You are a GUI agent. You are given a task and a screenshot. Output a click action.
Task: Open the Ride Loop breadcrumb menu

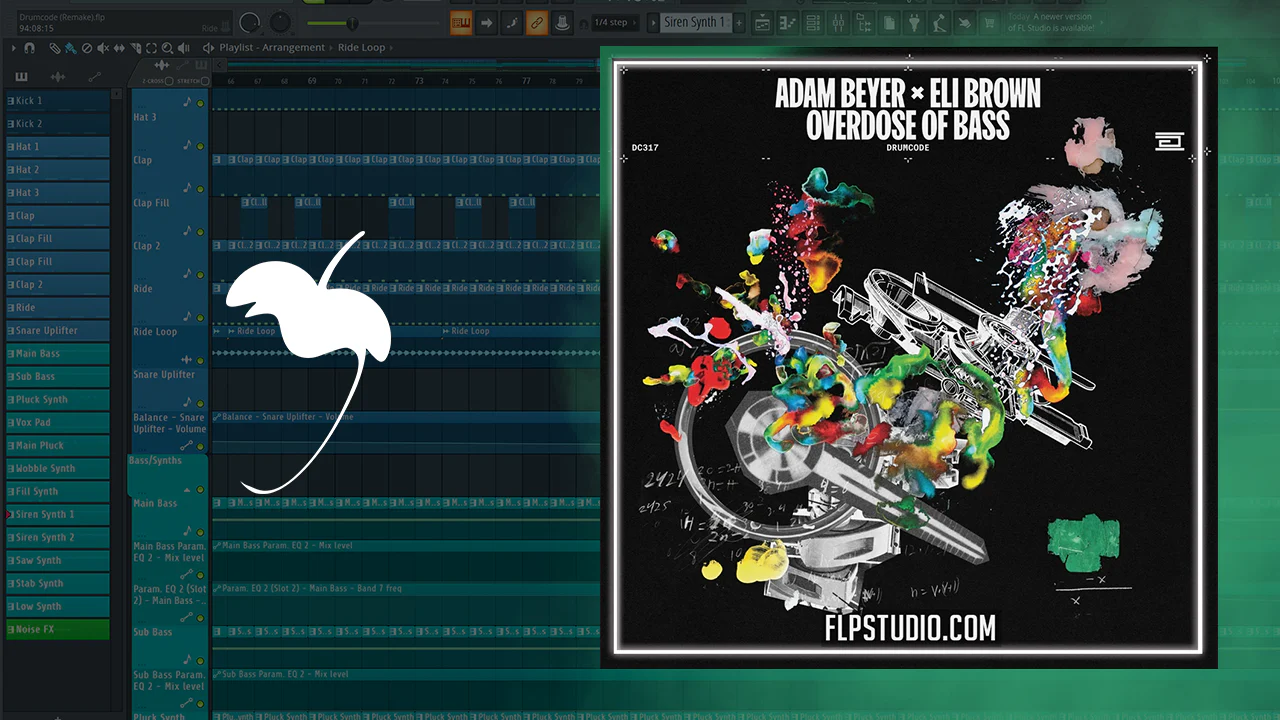pos(361,48)
